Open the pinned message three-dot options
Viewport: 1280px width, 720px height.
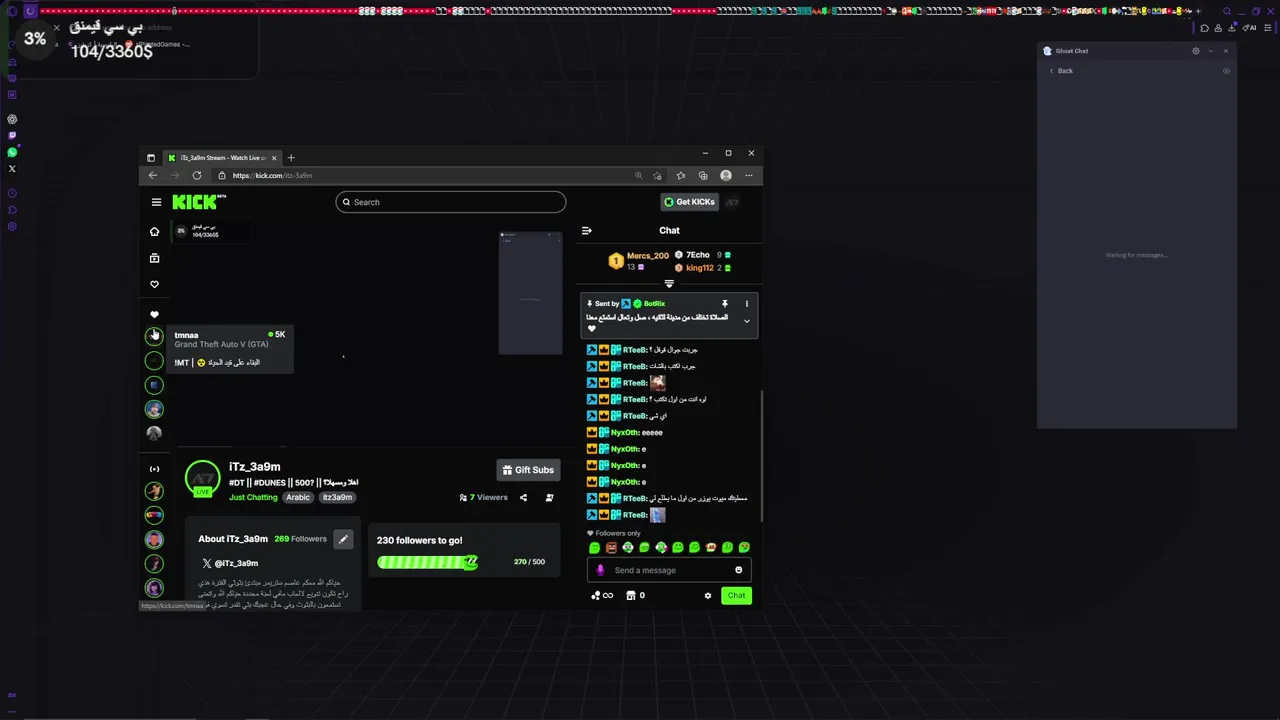pyautogui.click(x=746, y=303)
